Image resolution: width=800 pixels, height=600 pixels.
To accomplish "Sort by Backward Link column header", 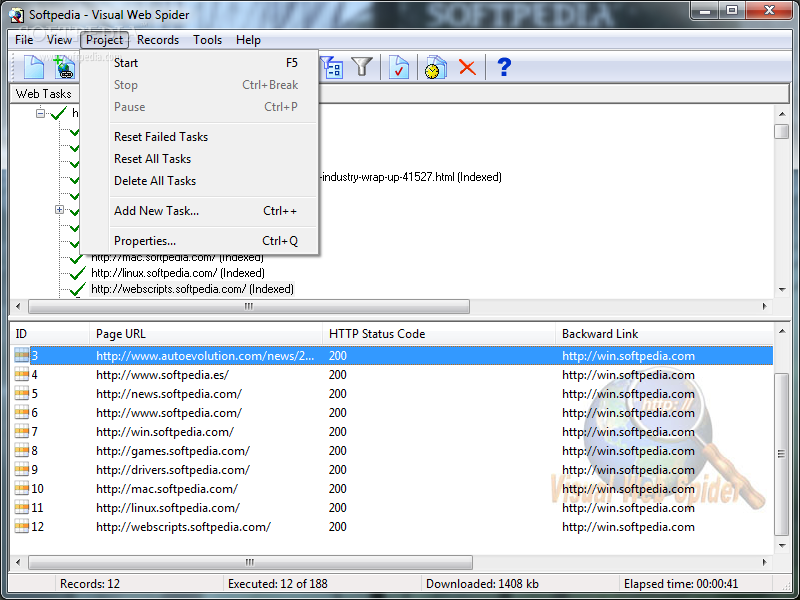I will (664, 334).
